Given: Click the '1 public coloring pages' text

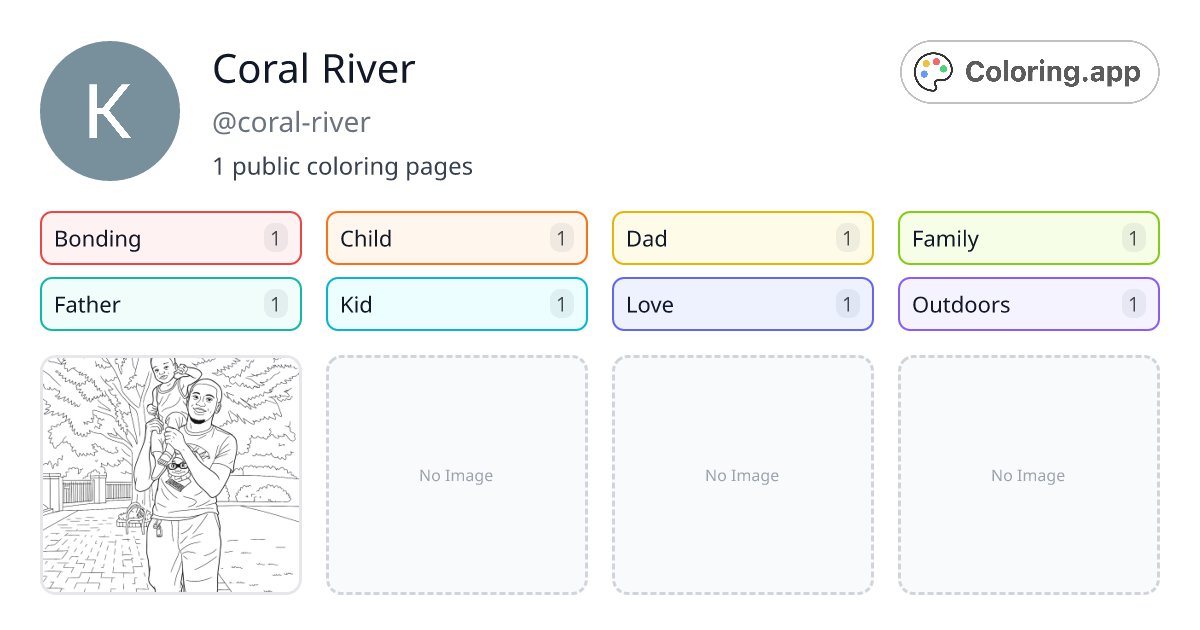Looking at the screenshot, I should pyautogui.click(x=343, y=166).
